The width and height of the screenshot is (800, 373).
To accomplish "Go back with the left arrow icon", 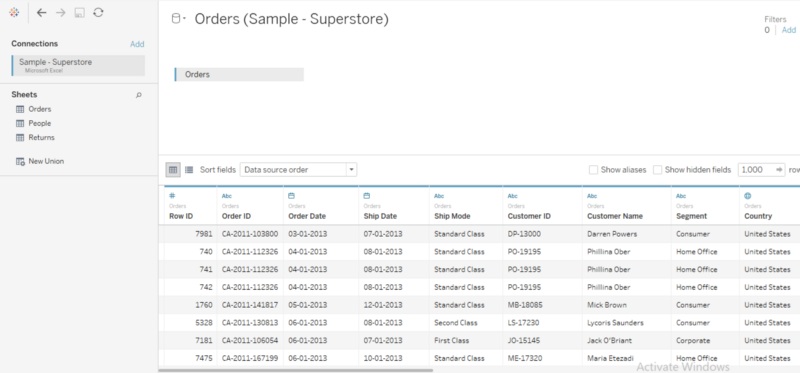I will 42,13.
